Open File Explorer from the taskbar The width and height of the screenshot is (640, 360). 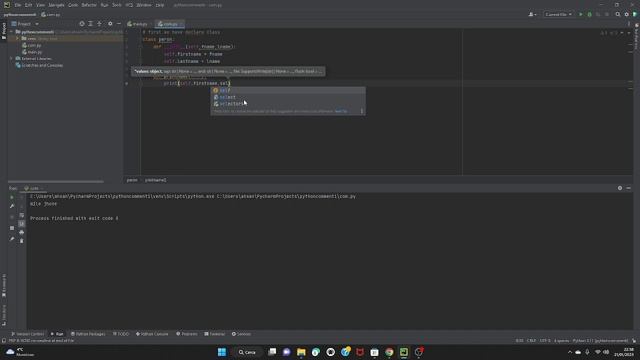click(x=301, y=352)
